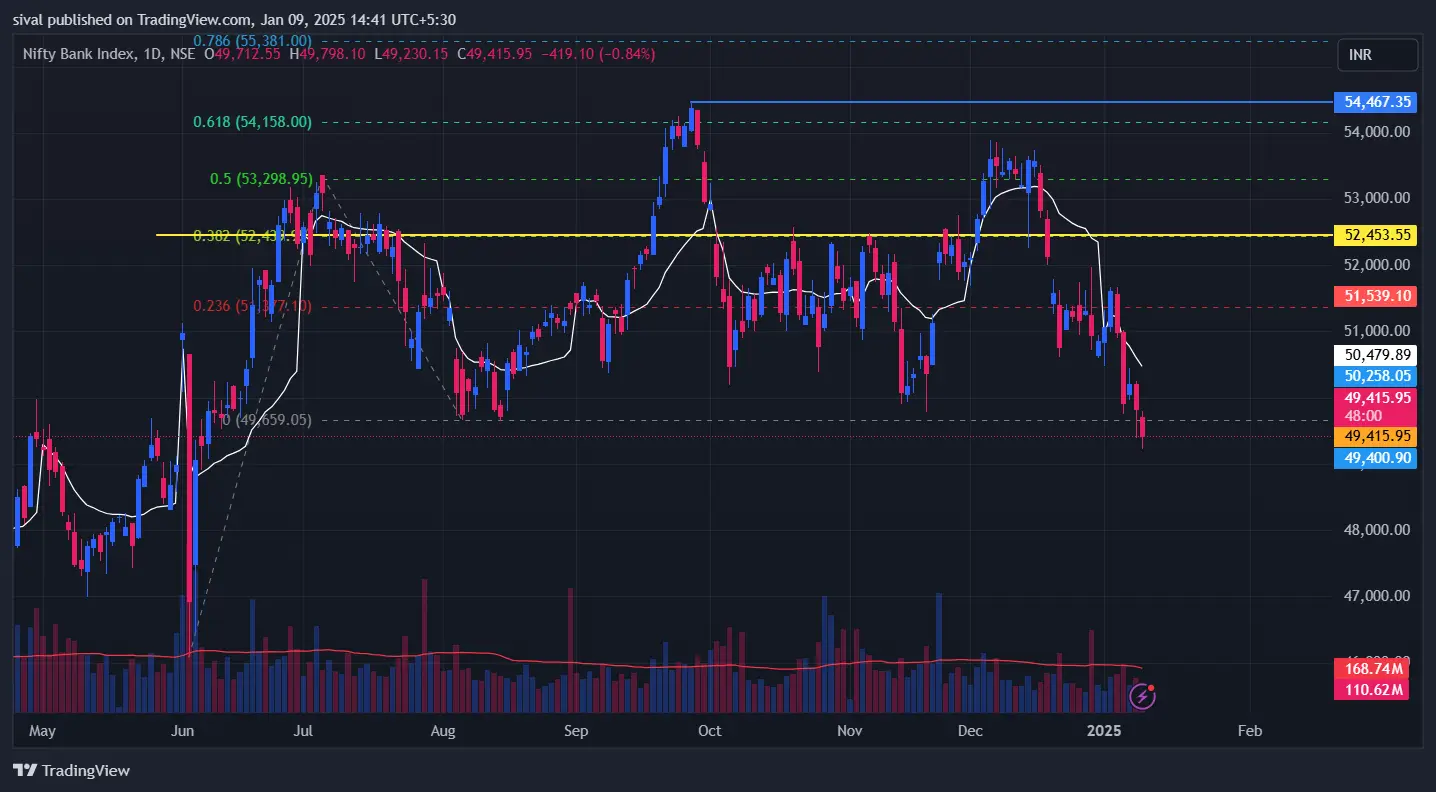1436x792 pixels.
Task: Click the 53,000.00 price scale tick
Action: coord(1377,197)
